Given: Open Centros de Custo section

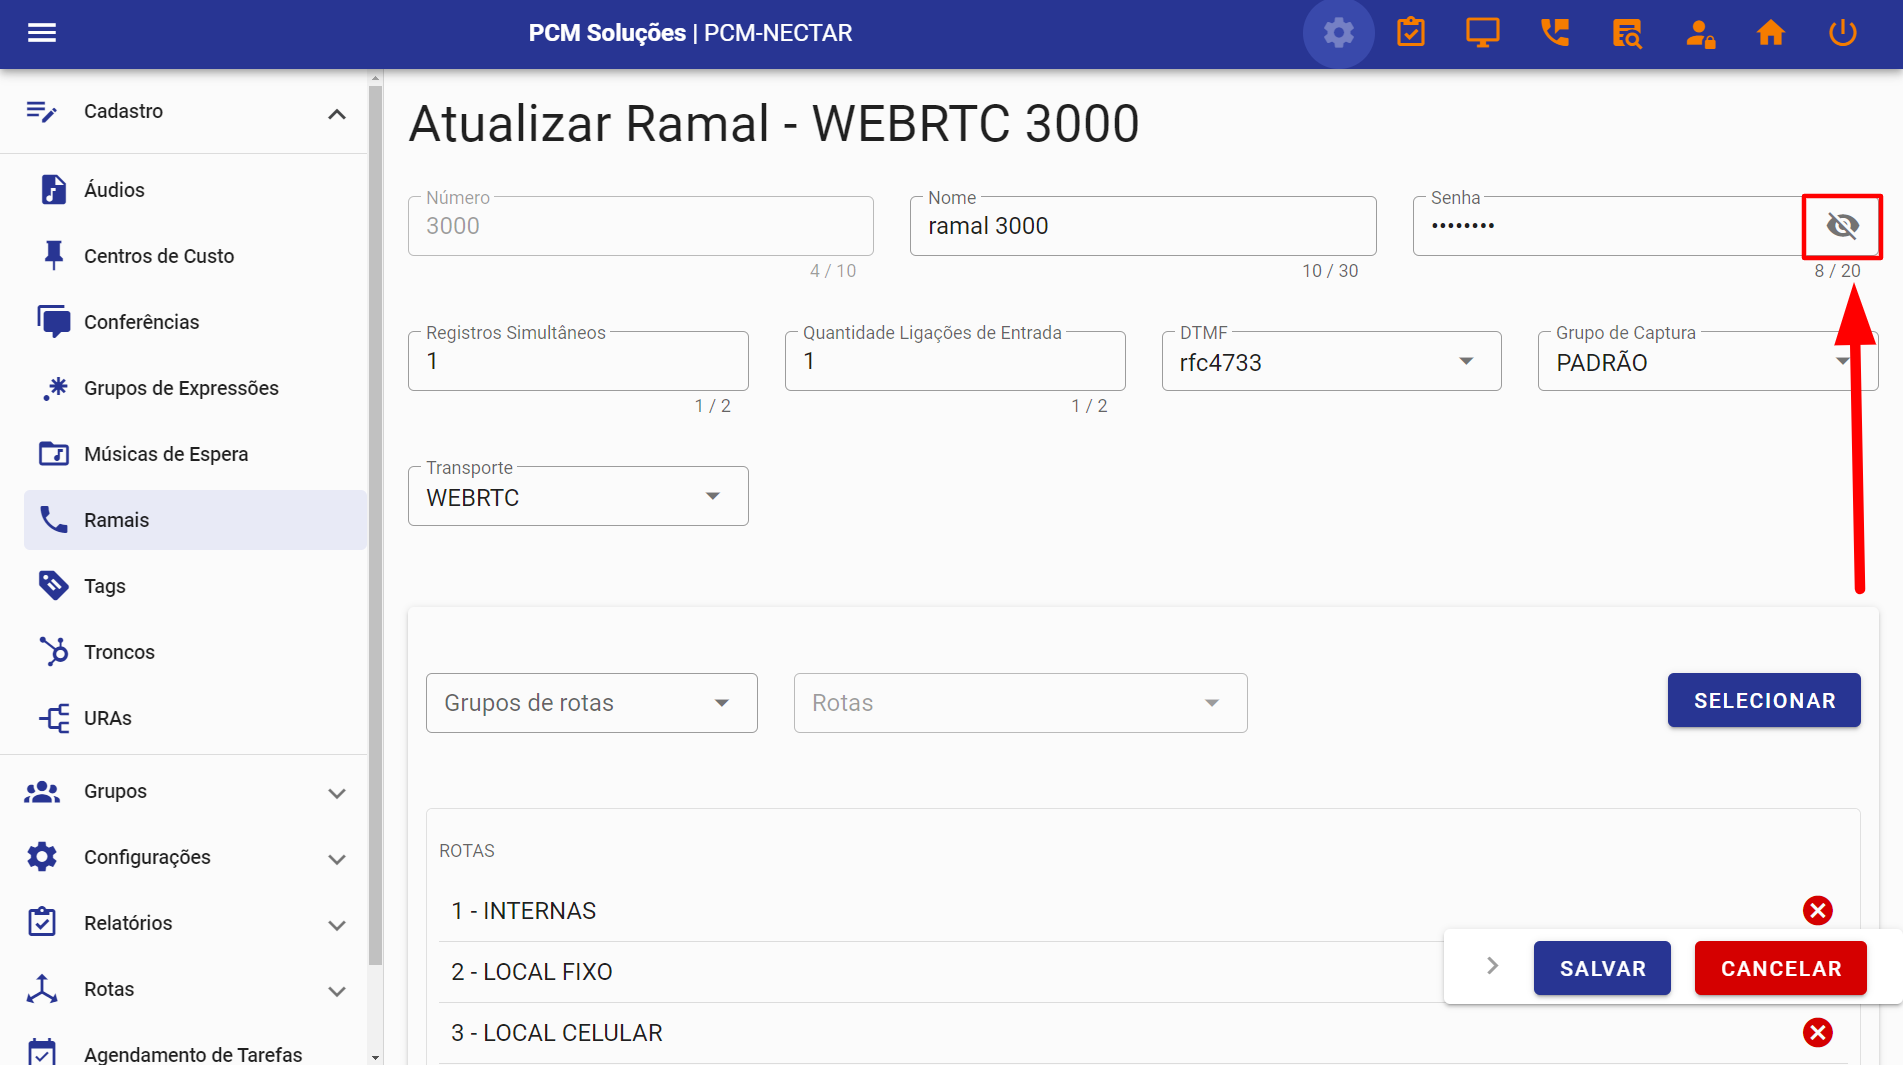Looking at the screenshot, I should click(196, 256).
